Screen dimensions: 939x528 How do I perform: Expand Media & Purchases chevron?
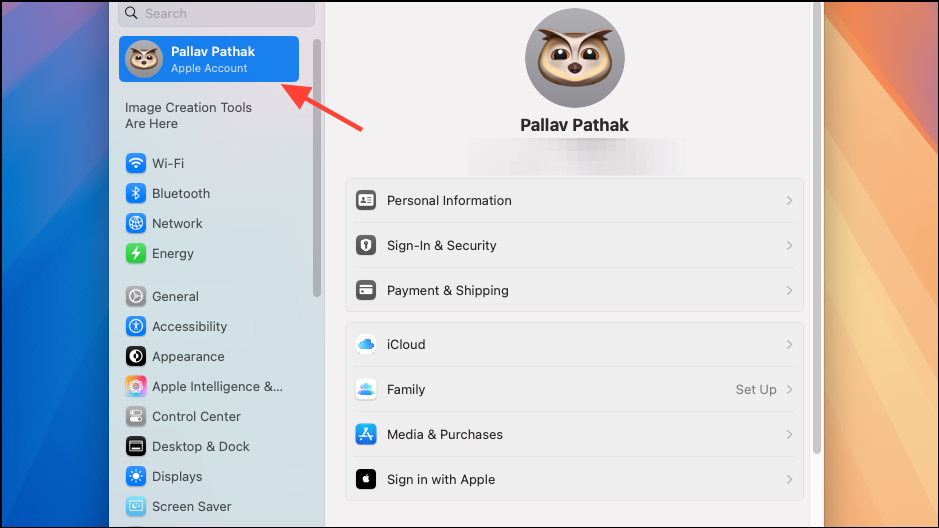(789, 434)
